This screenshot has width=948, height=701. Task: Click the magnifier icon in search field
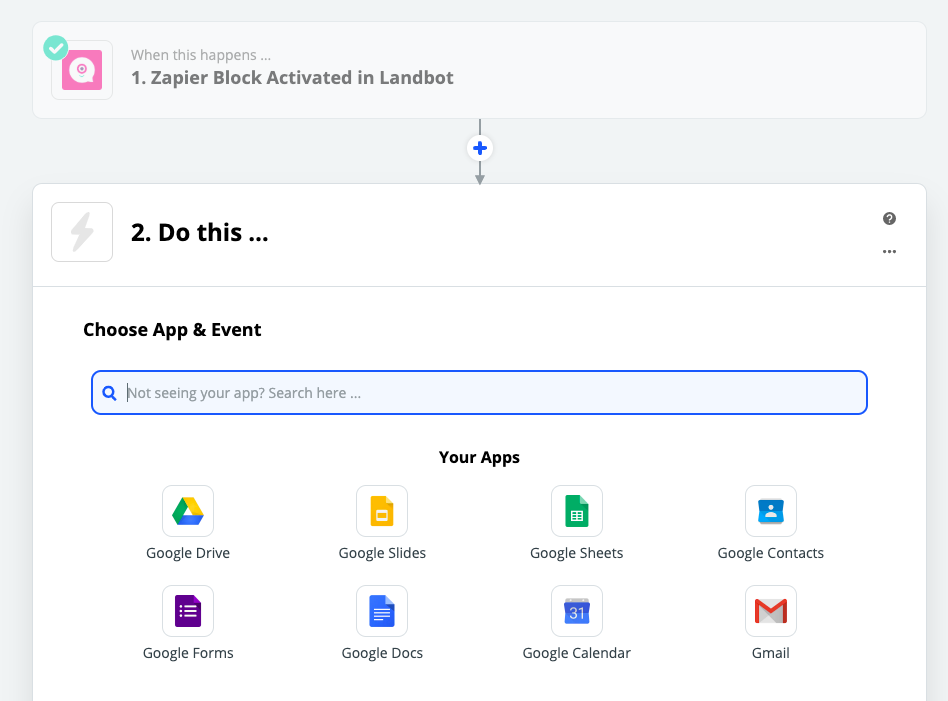point(109,393)
